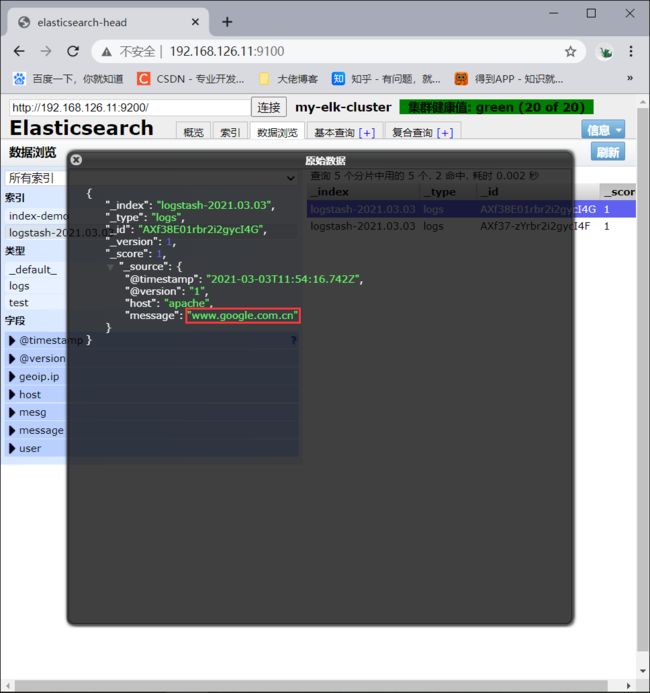Screen dimensions: 650x693
Task: Select the index-demo index
Action: point(38,216)
